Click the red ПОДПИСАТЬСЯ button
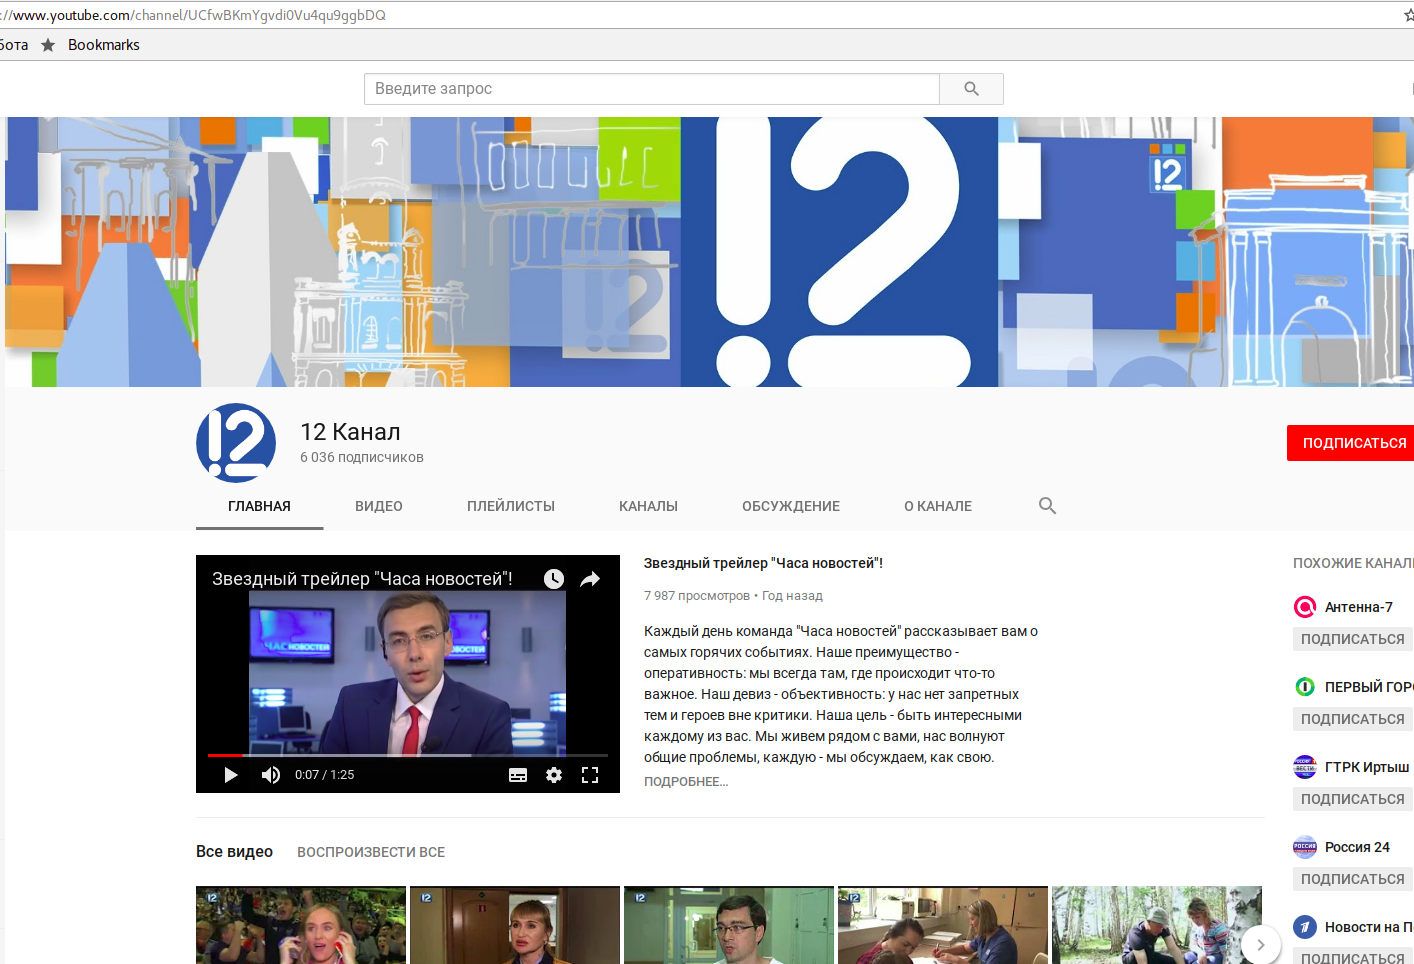Viewport: 1414px width, 964px height. pos(1351,443)
